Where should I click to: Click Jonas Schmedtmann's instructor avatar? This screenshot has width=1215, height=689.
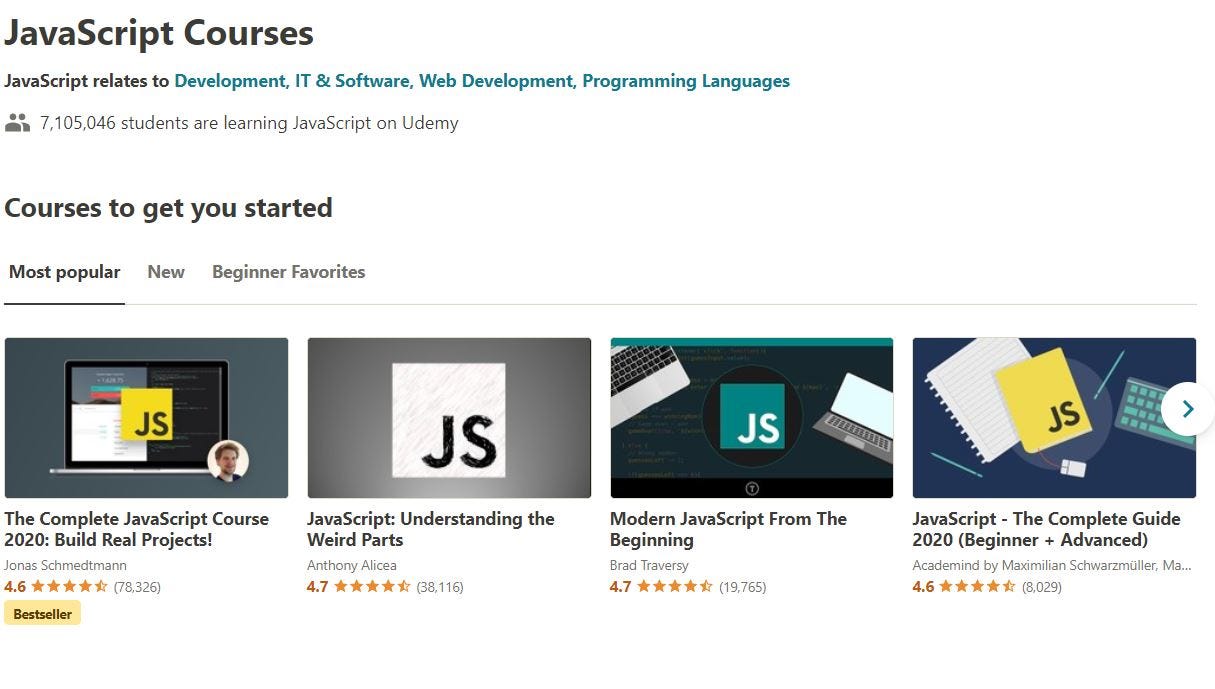tap(228, 461)
